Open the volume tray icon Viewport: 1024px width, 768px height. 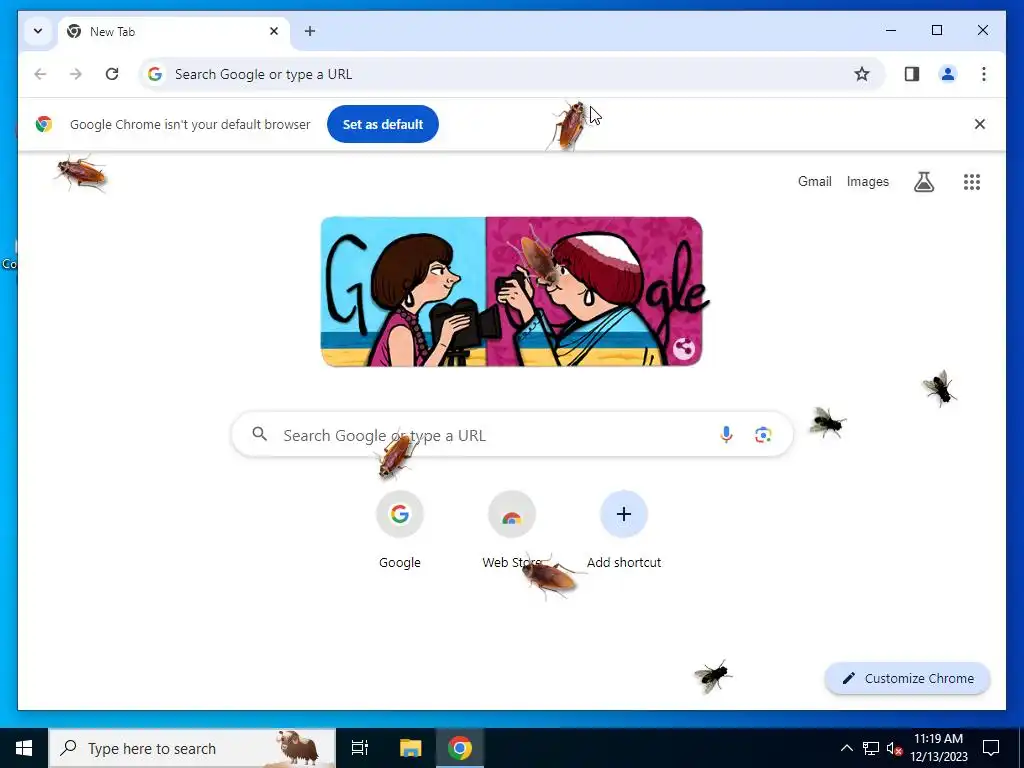894,748
